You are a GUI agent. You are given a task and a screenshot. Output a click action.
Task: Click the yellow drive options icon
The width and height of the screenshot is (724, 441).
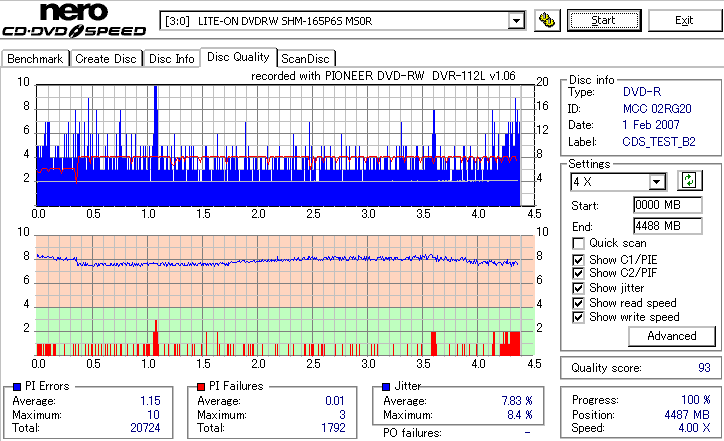point(547,20)
